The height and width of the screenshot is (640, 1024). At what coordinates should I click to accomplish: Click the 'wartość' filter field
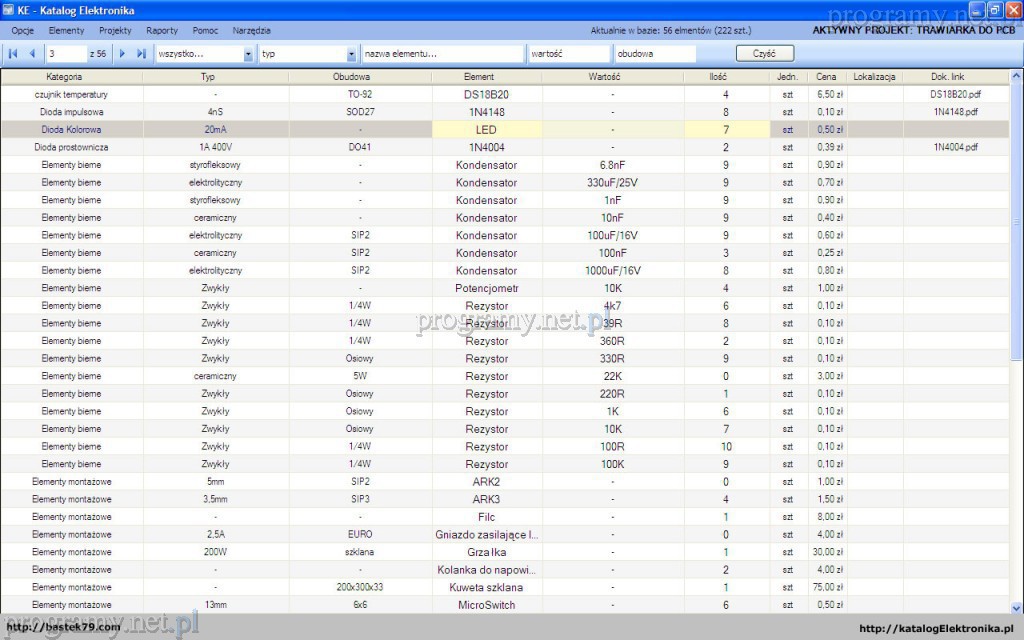point(568,54)
